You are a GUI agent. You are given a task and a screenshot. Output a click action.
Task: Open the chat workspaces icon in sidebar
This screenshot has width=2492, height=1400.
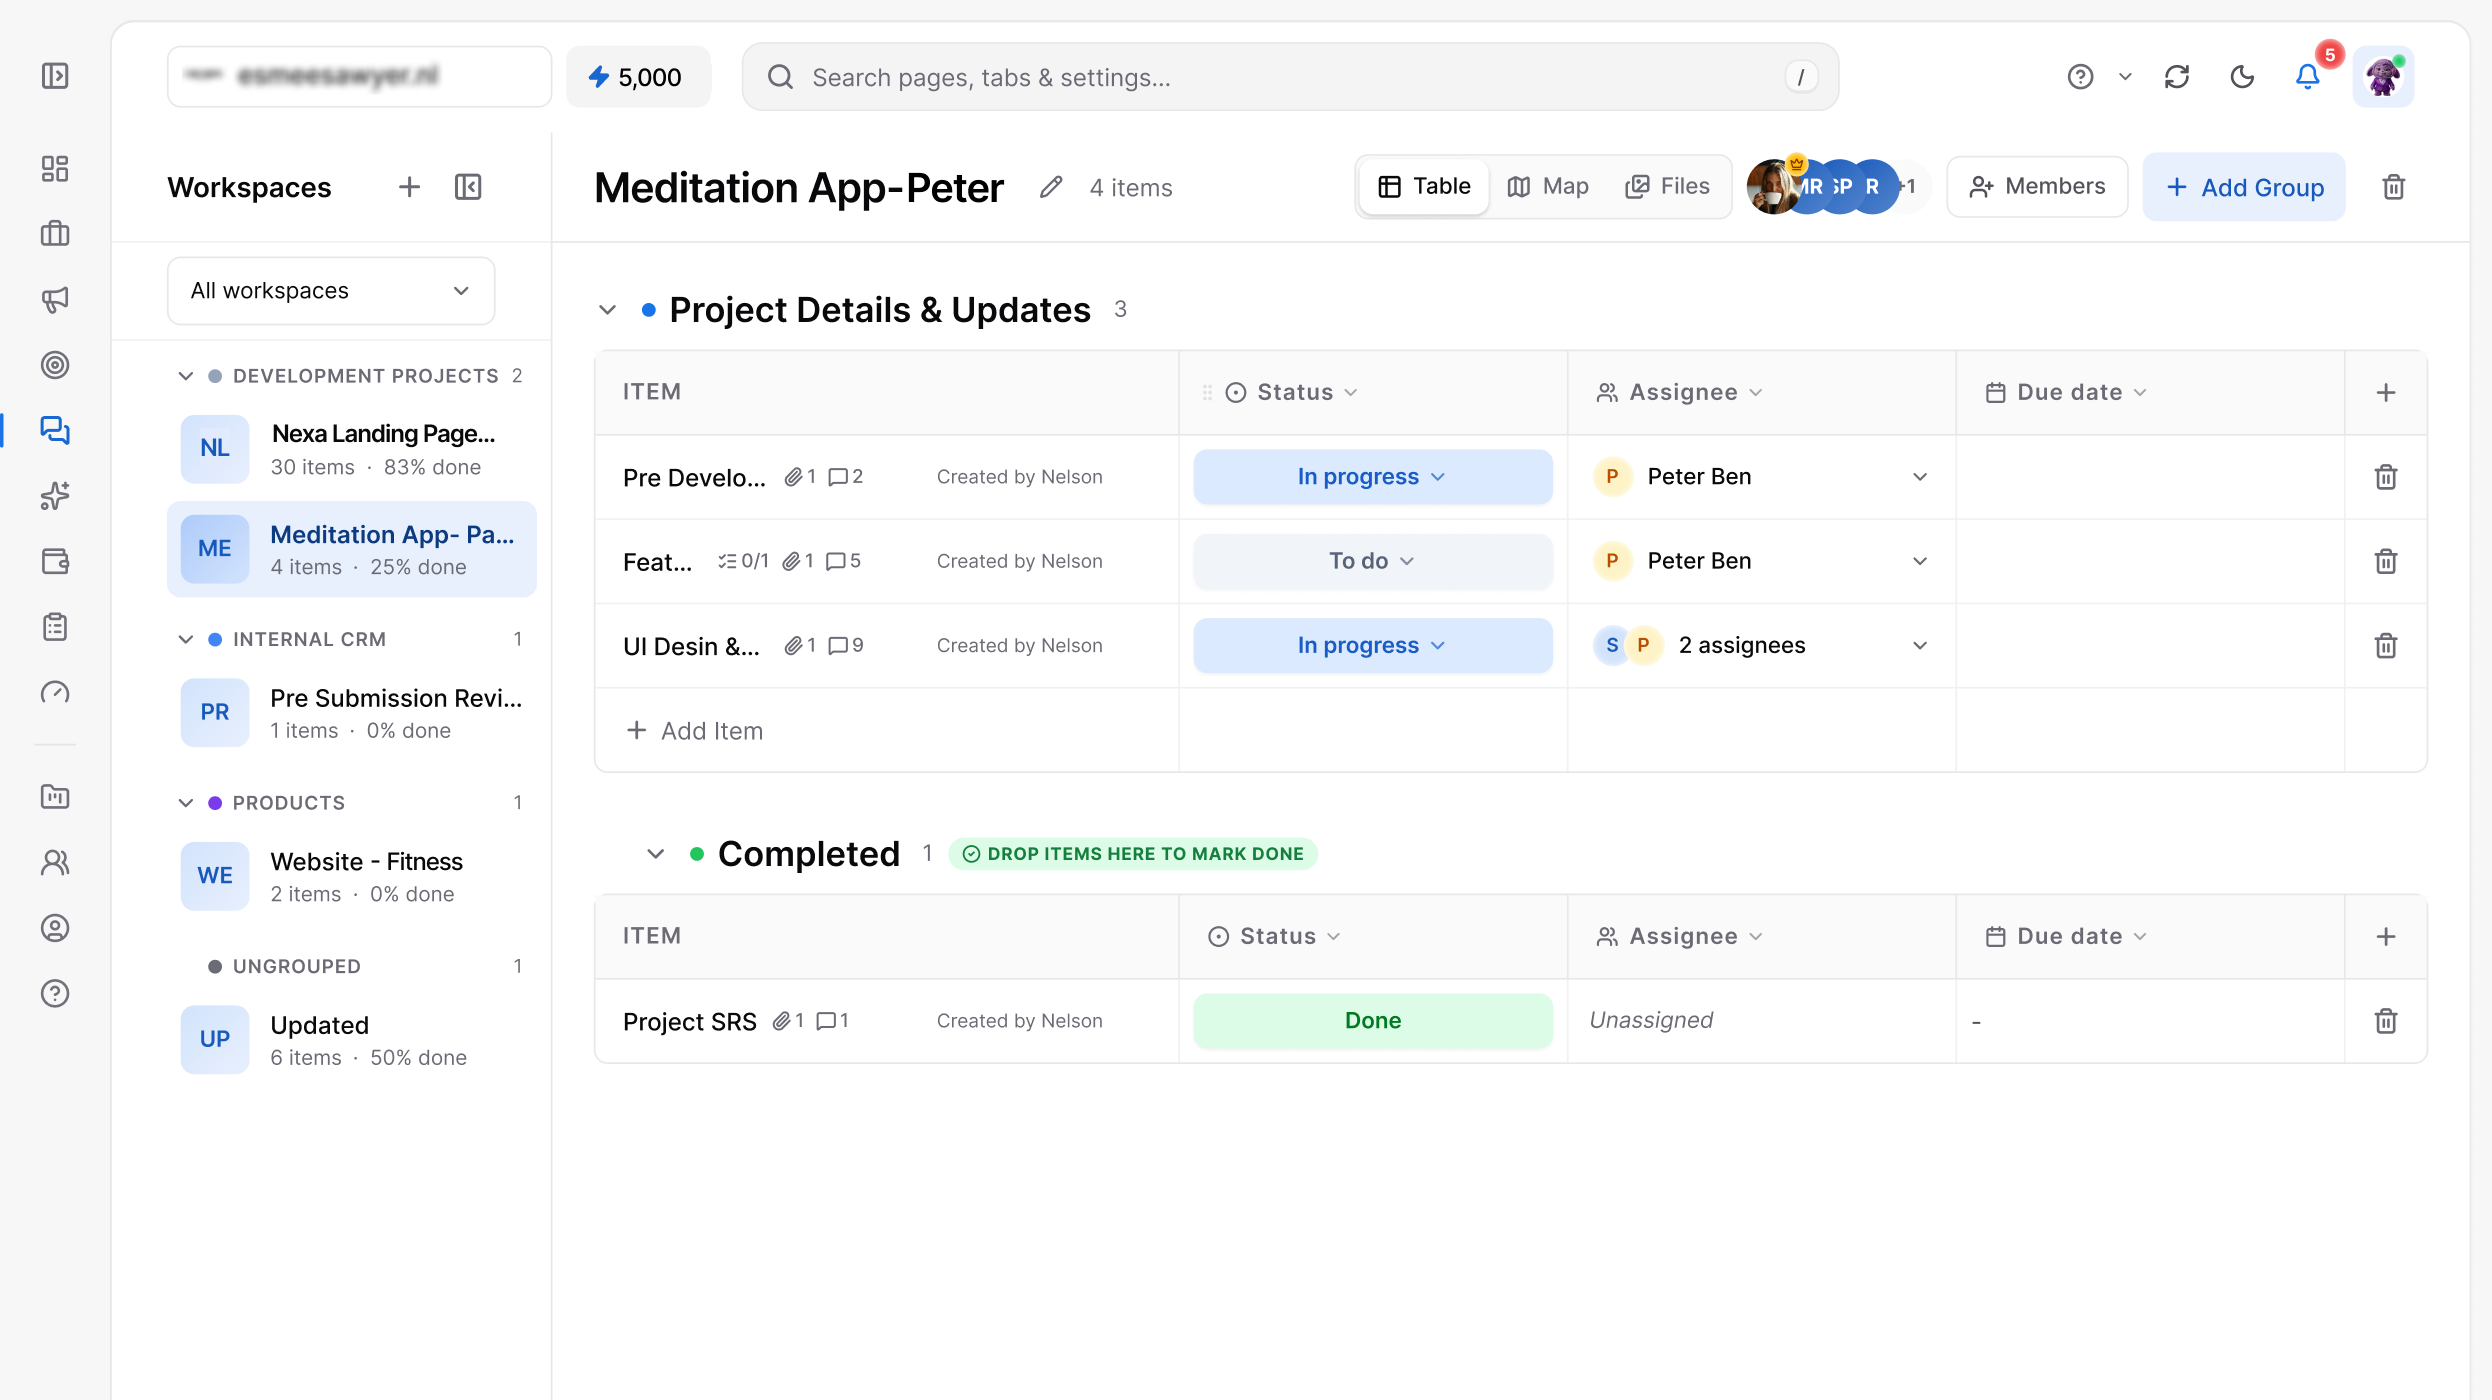(x=55, y=430)
